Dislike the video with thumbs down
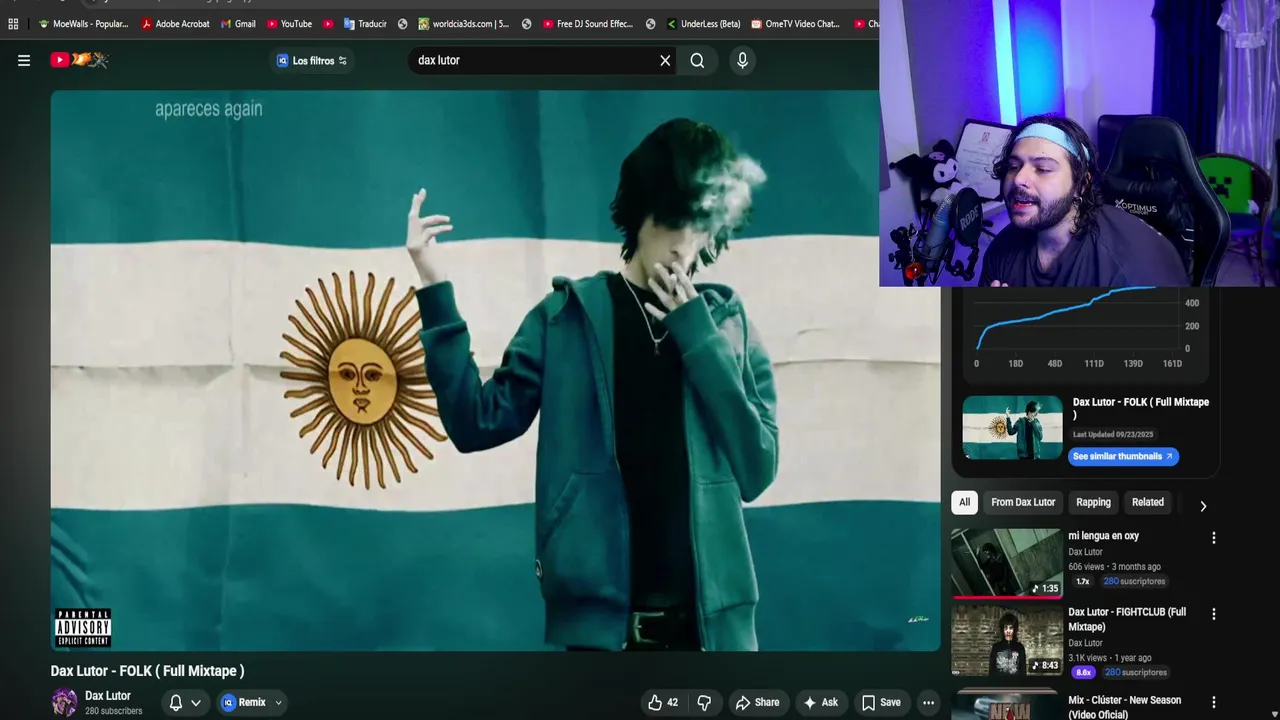 click(x=704, y=702)
